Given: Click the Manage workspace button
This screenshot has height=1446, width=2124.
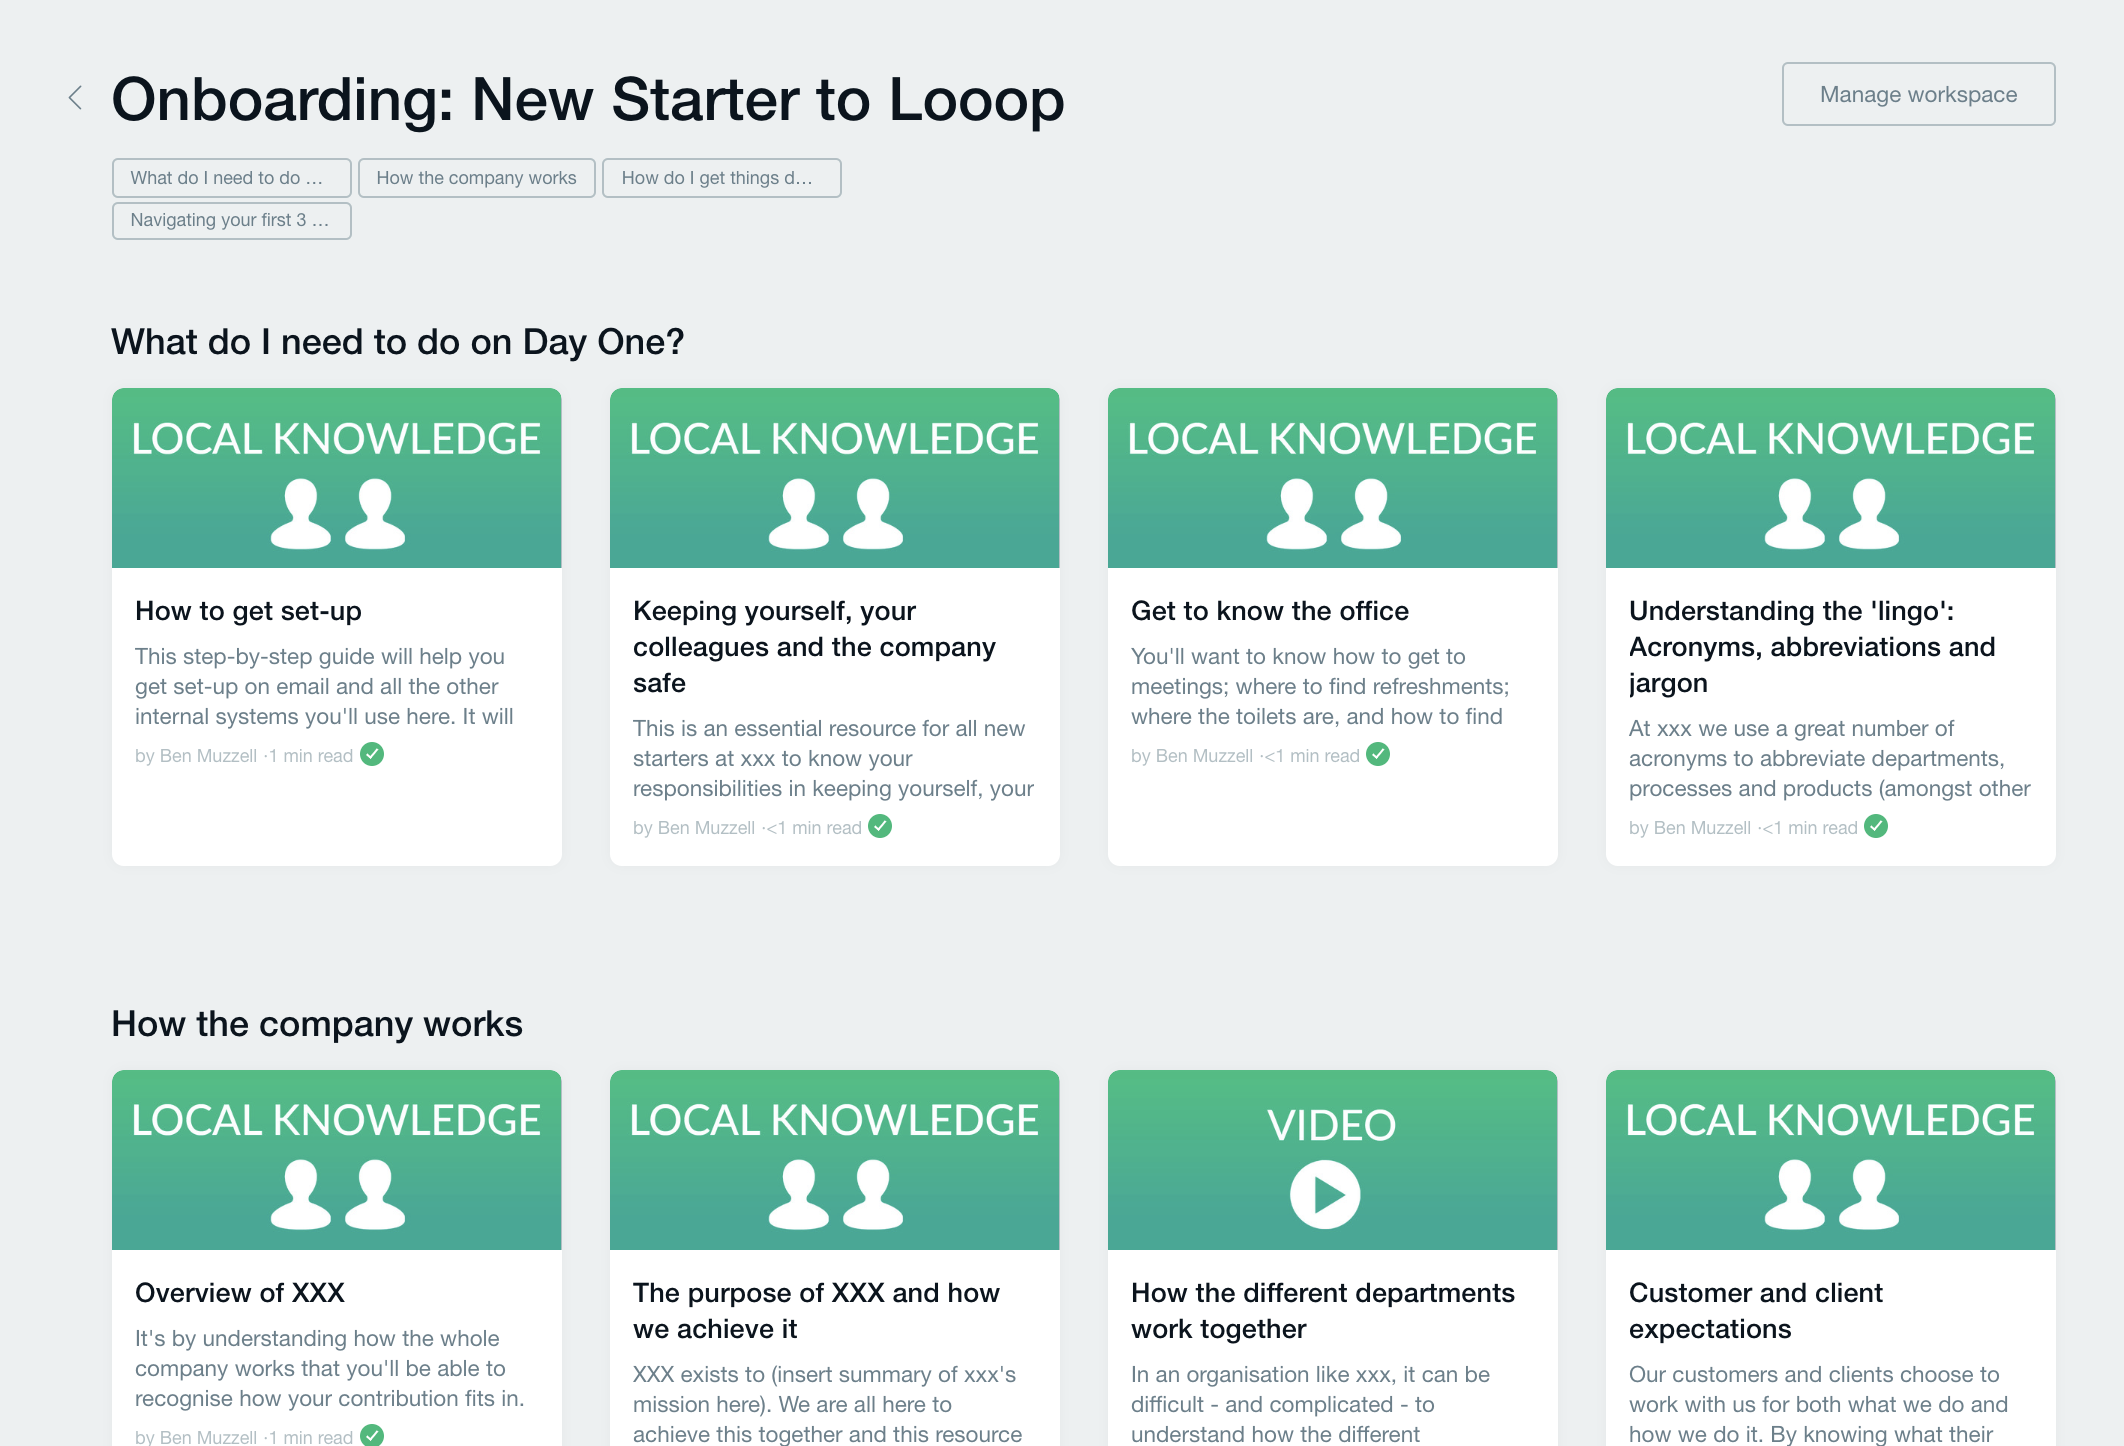Looking at the screenshot, I should click(1917, 95).
